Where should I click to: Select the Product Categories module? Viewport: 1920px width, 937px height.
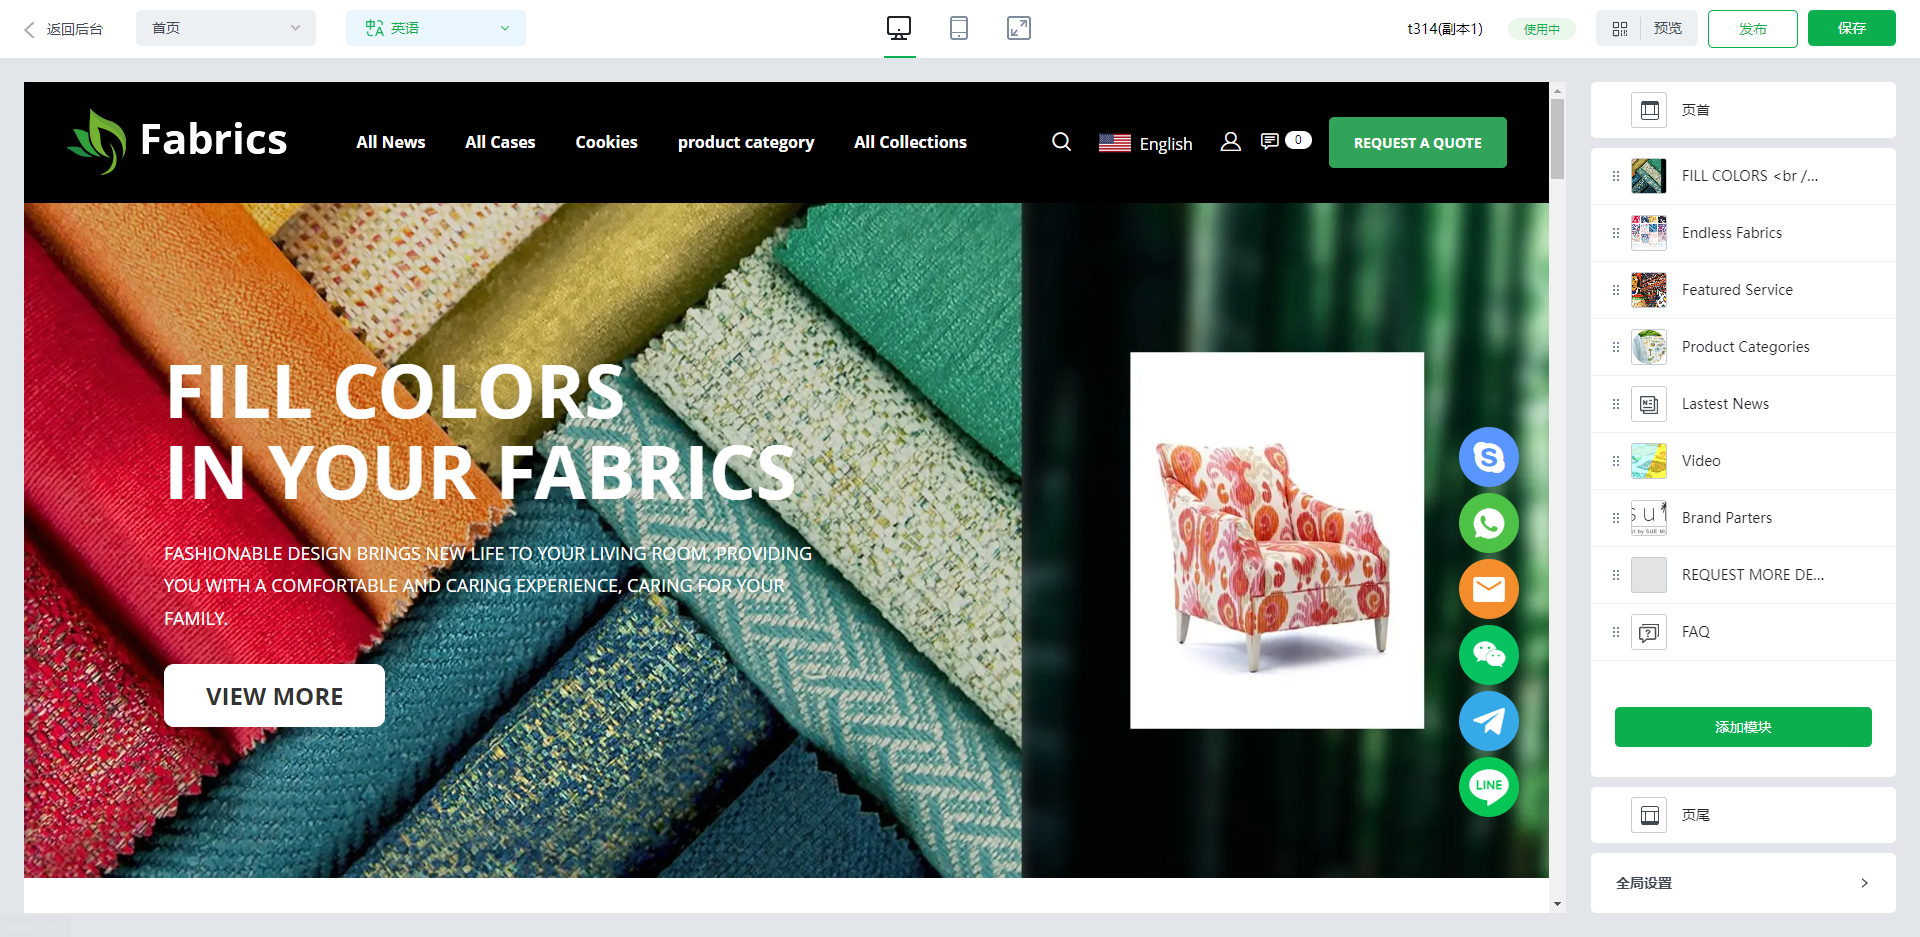(1743, 347)
